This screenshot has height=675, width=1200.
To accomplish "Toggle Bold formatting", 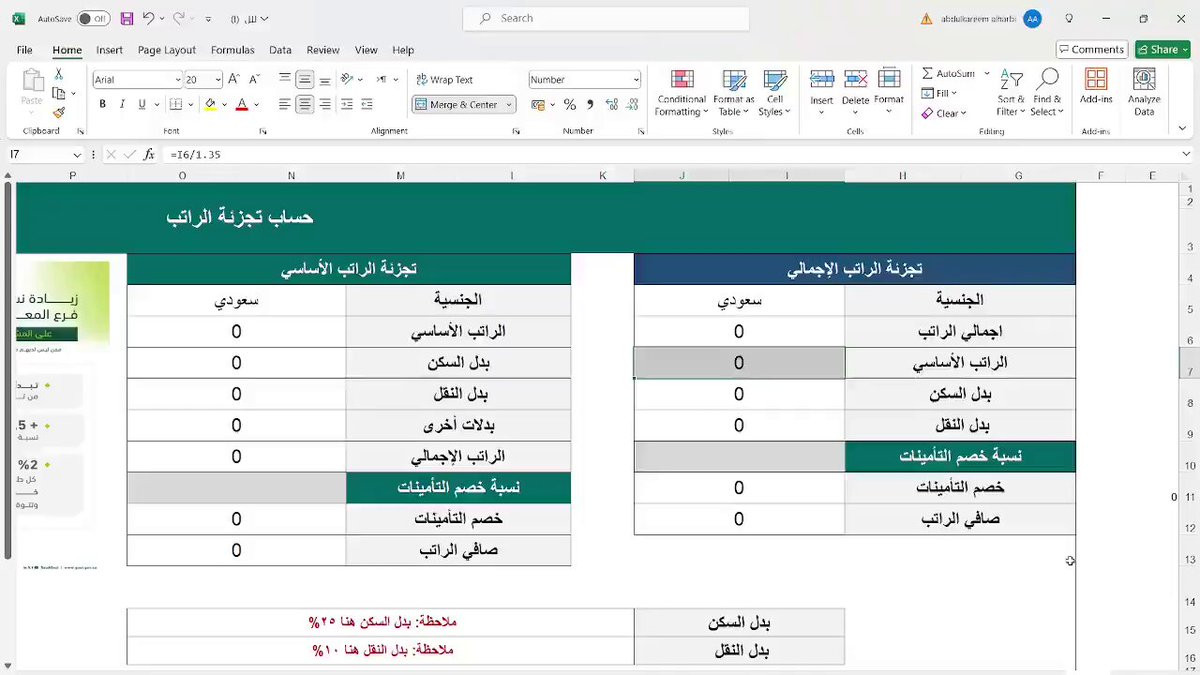I will pyautogui.click(x=103, y=104).
